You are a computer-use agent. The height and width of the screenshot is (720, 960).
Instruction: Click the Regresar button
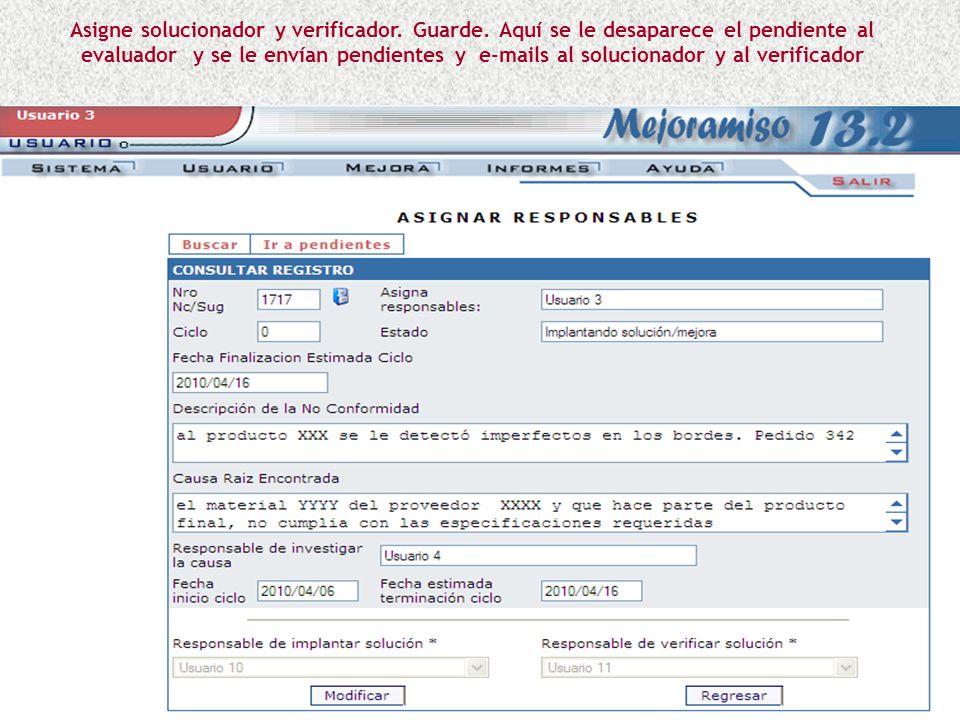(734, 696)
